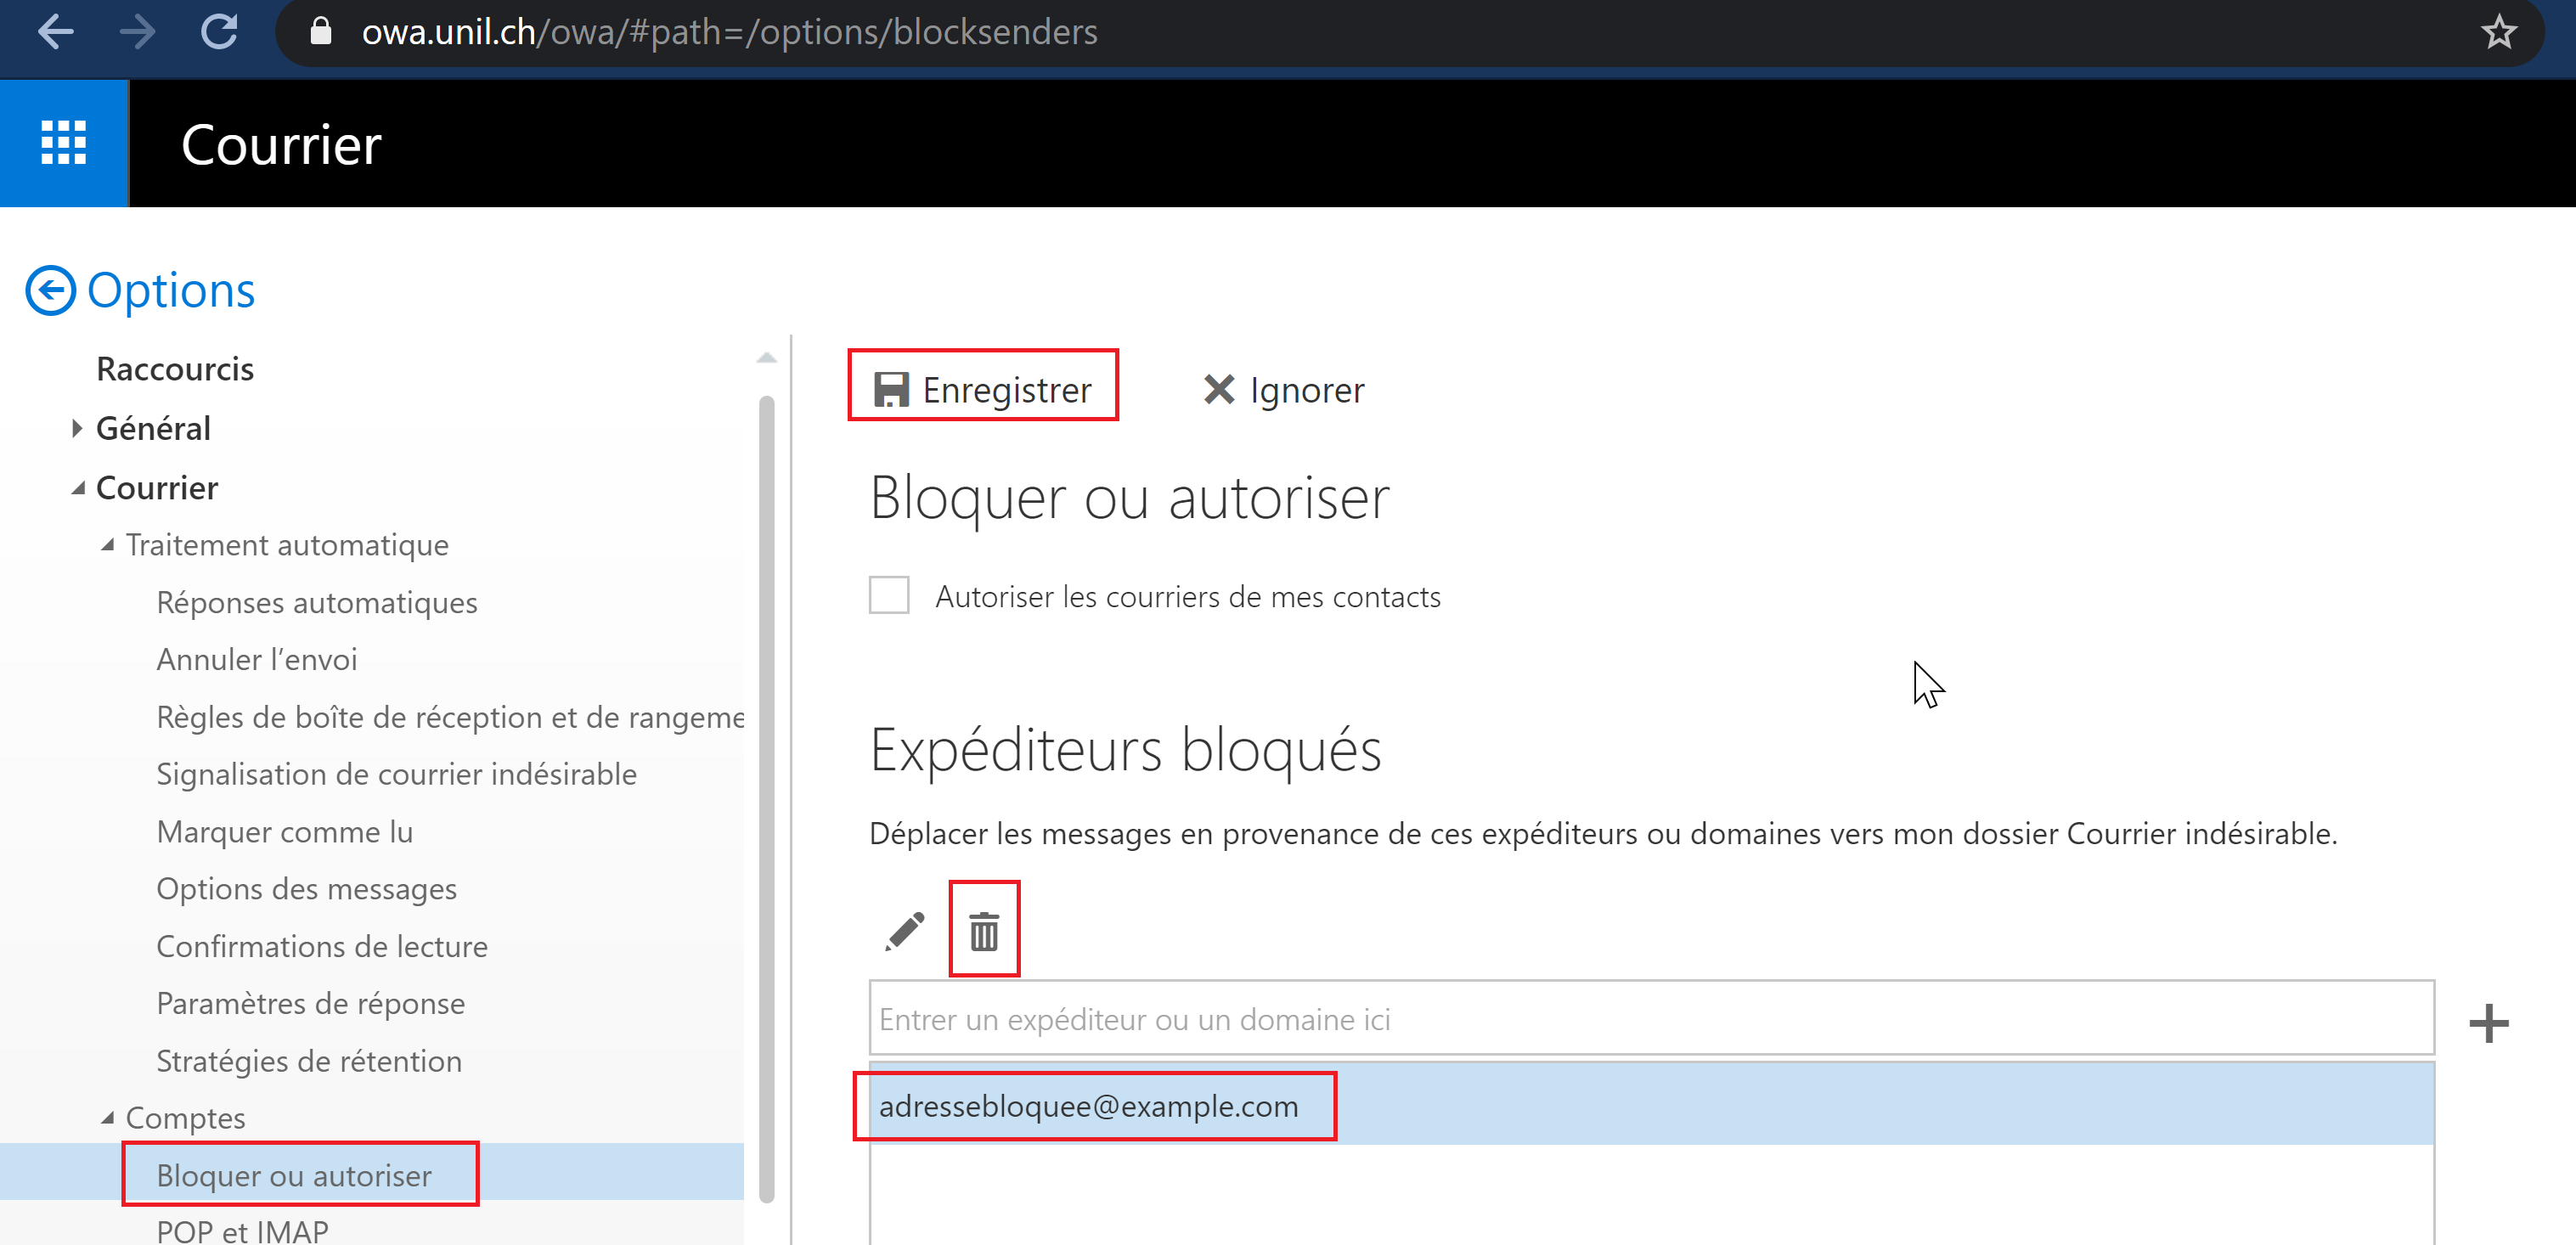Select Signalisation de courrier indésirable
This screenshot has width=2576, height=1245.
coord(396,774)
